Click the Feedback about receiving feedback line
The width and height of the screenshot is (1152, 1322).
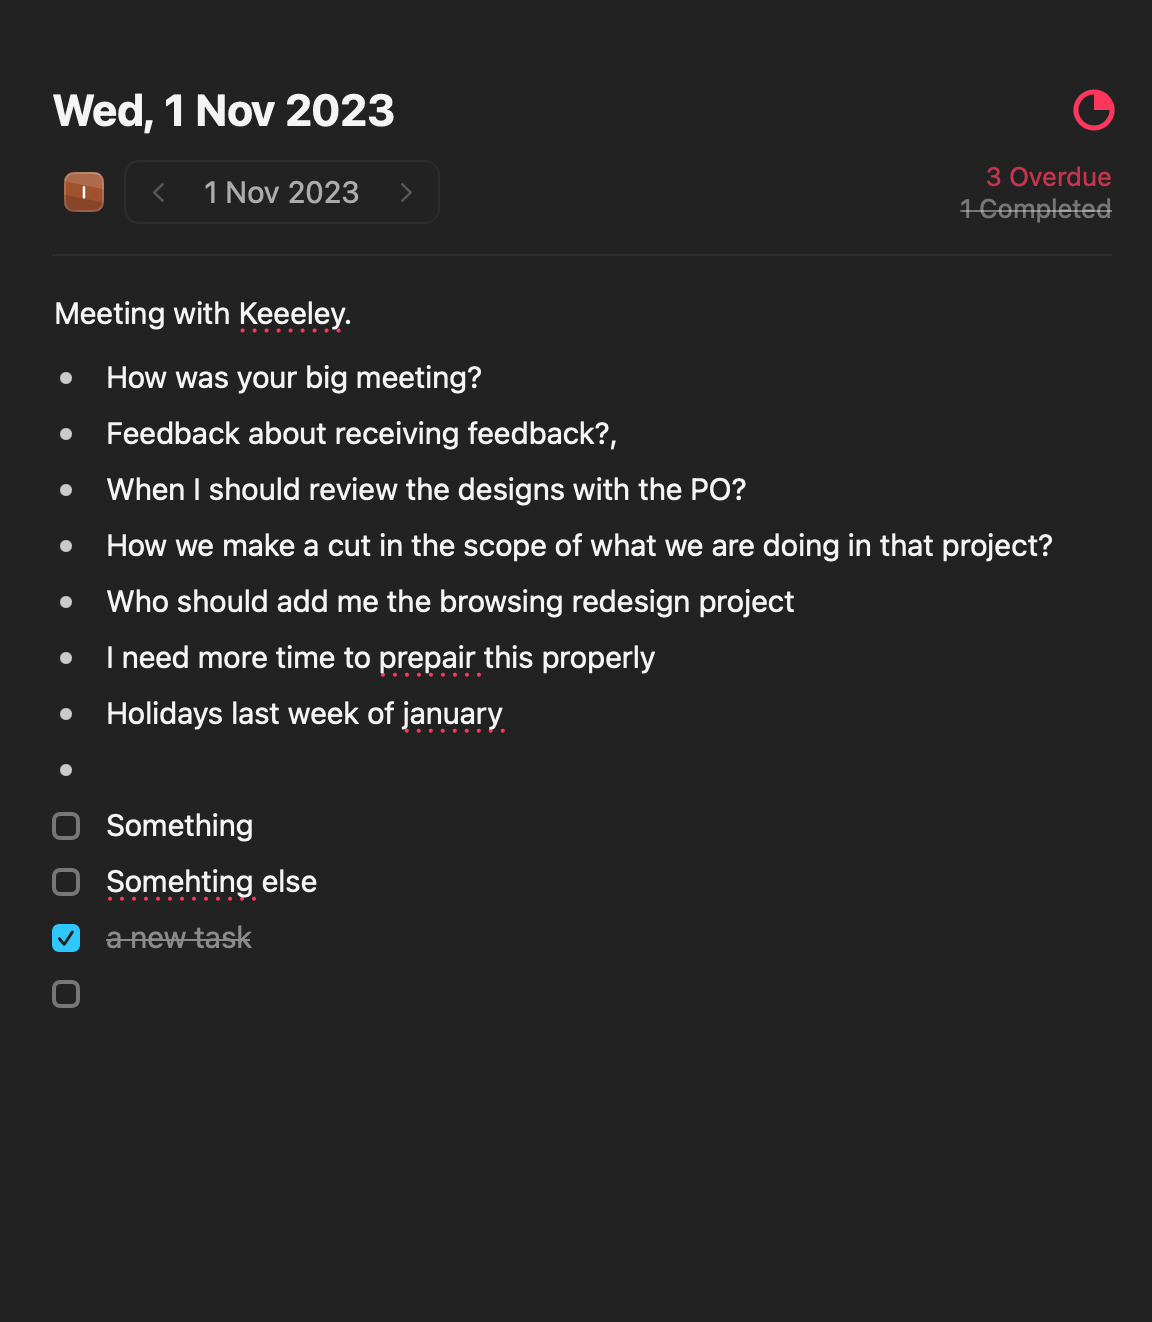[x=361, y=434]
